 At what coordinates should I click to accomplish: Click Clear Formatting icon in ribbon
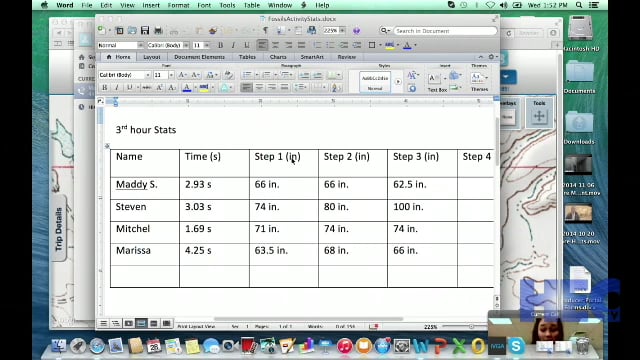[x=228, y=75]
